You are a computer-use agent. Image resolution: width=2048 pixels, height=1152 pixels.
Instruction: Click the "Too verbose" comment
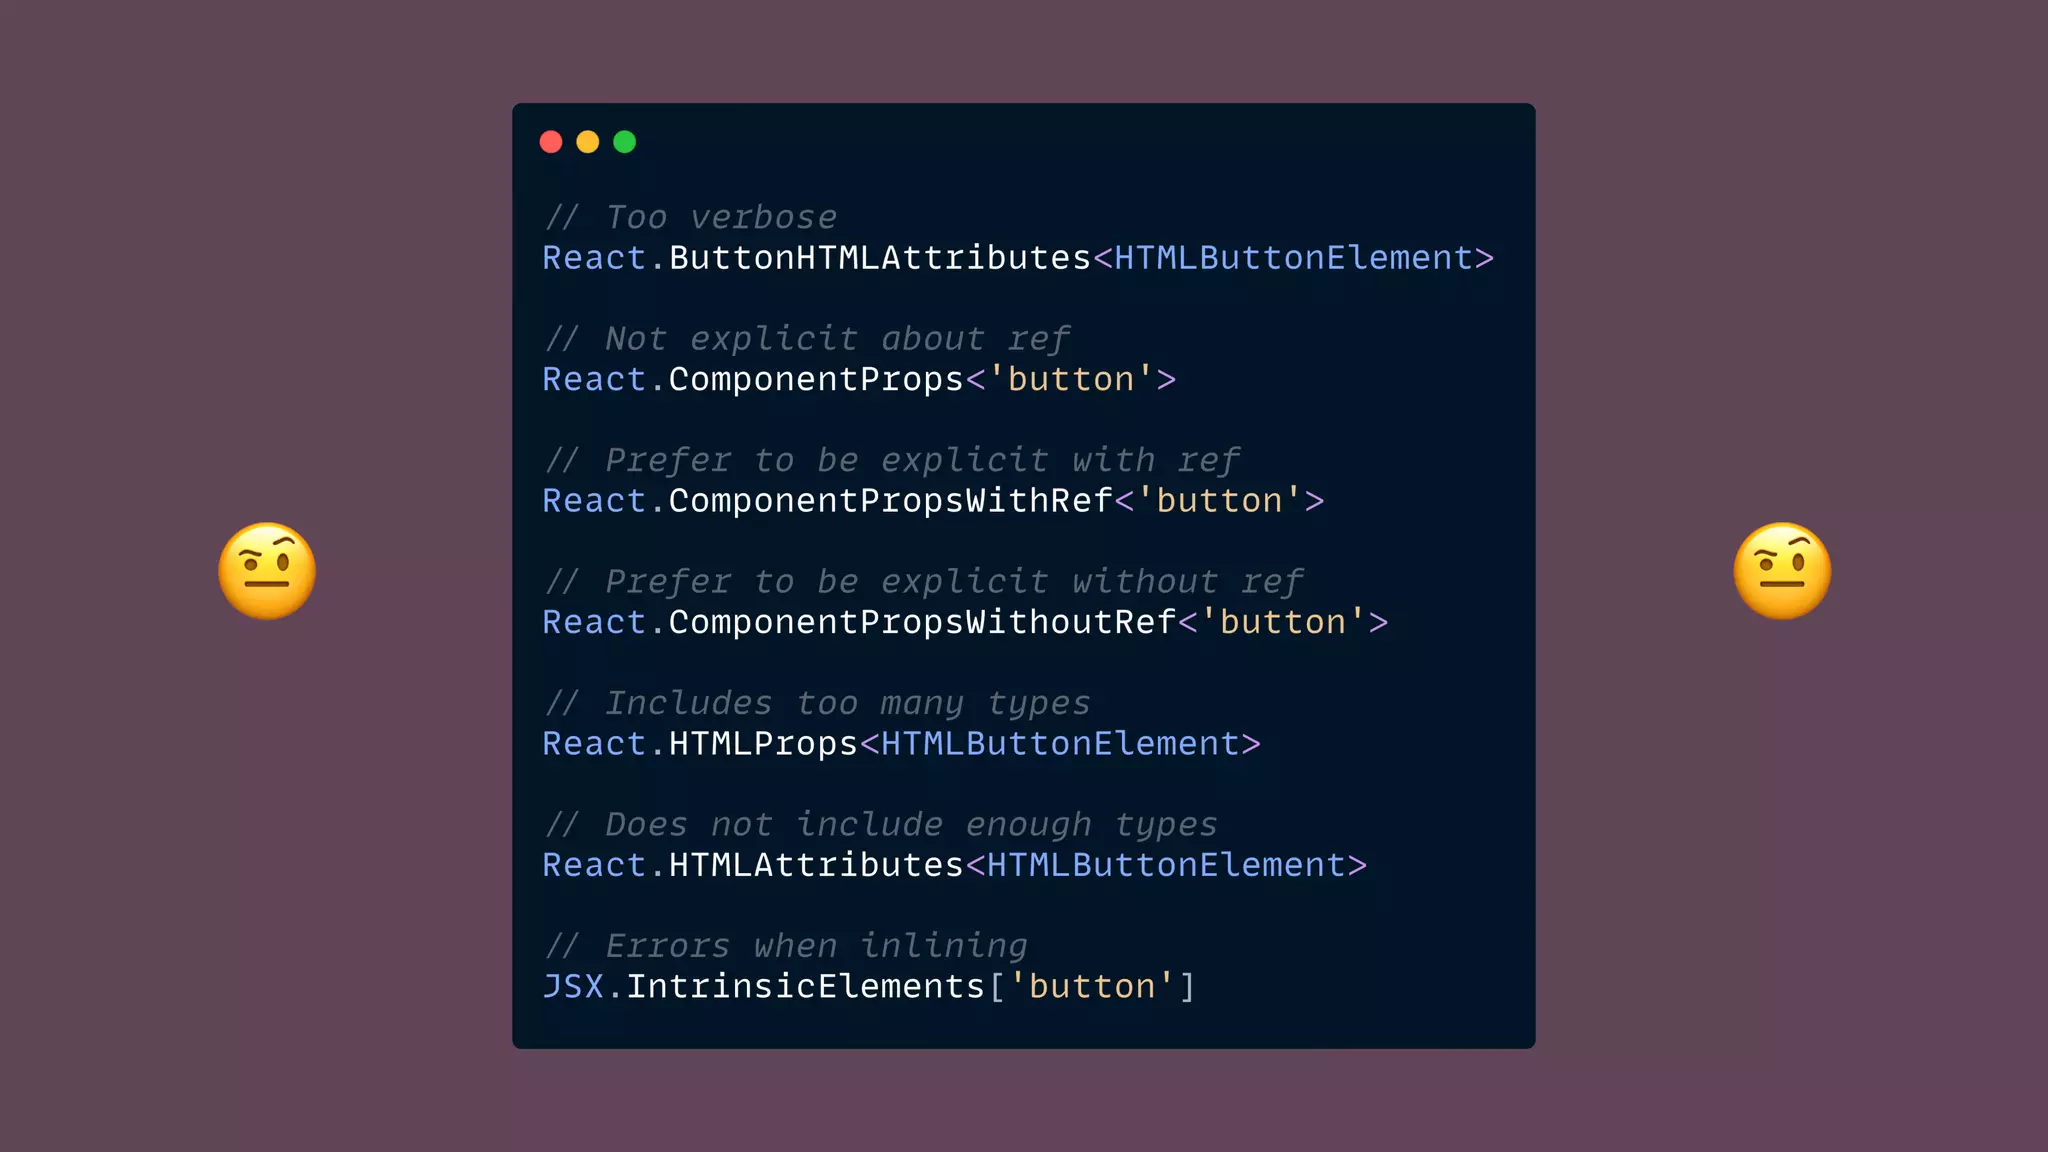(691, 217)
